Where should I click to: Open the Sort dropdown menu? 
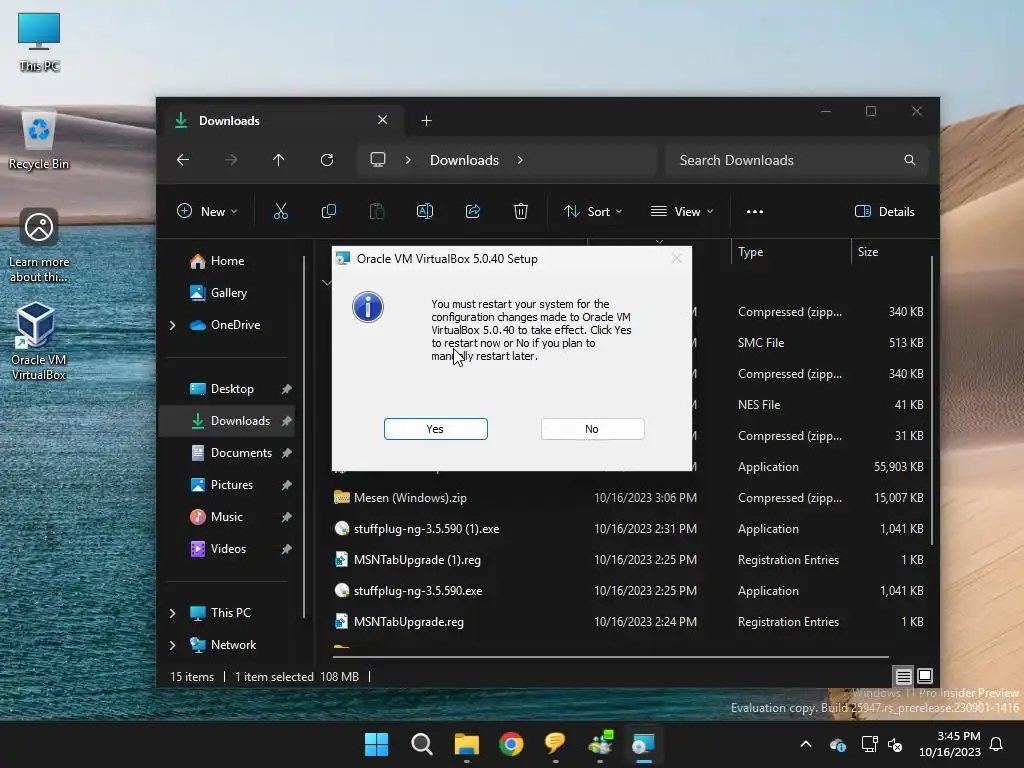coord(593,211)
